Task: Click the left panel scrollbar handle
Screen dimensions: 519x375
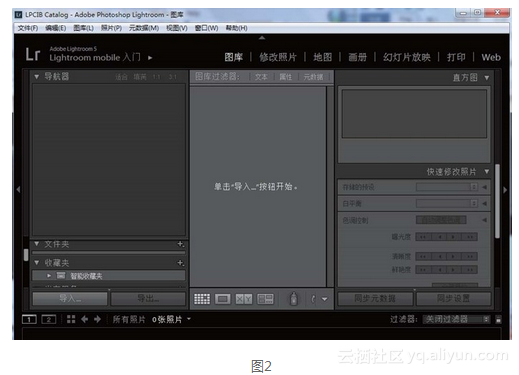Action: point(26,255)
